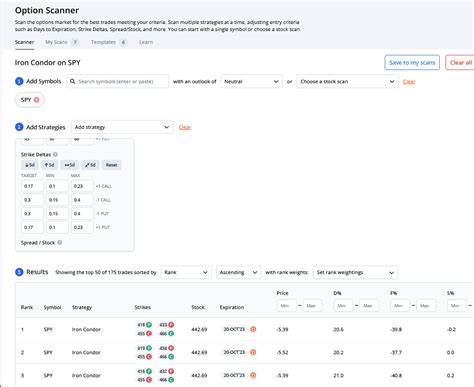This screenshot has height=387, width=474.
Task: Click the red P badge beside strike 432
Action: pyautogui.click(x=171, y=371)
